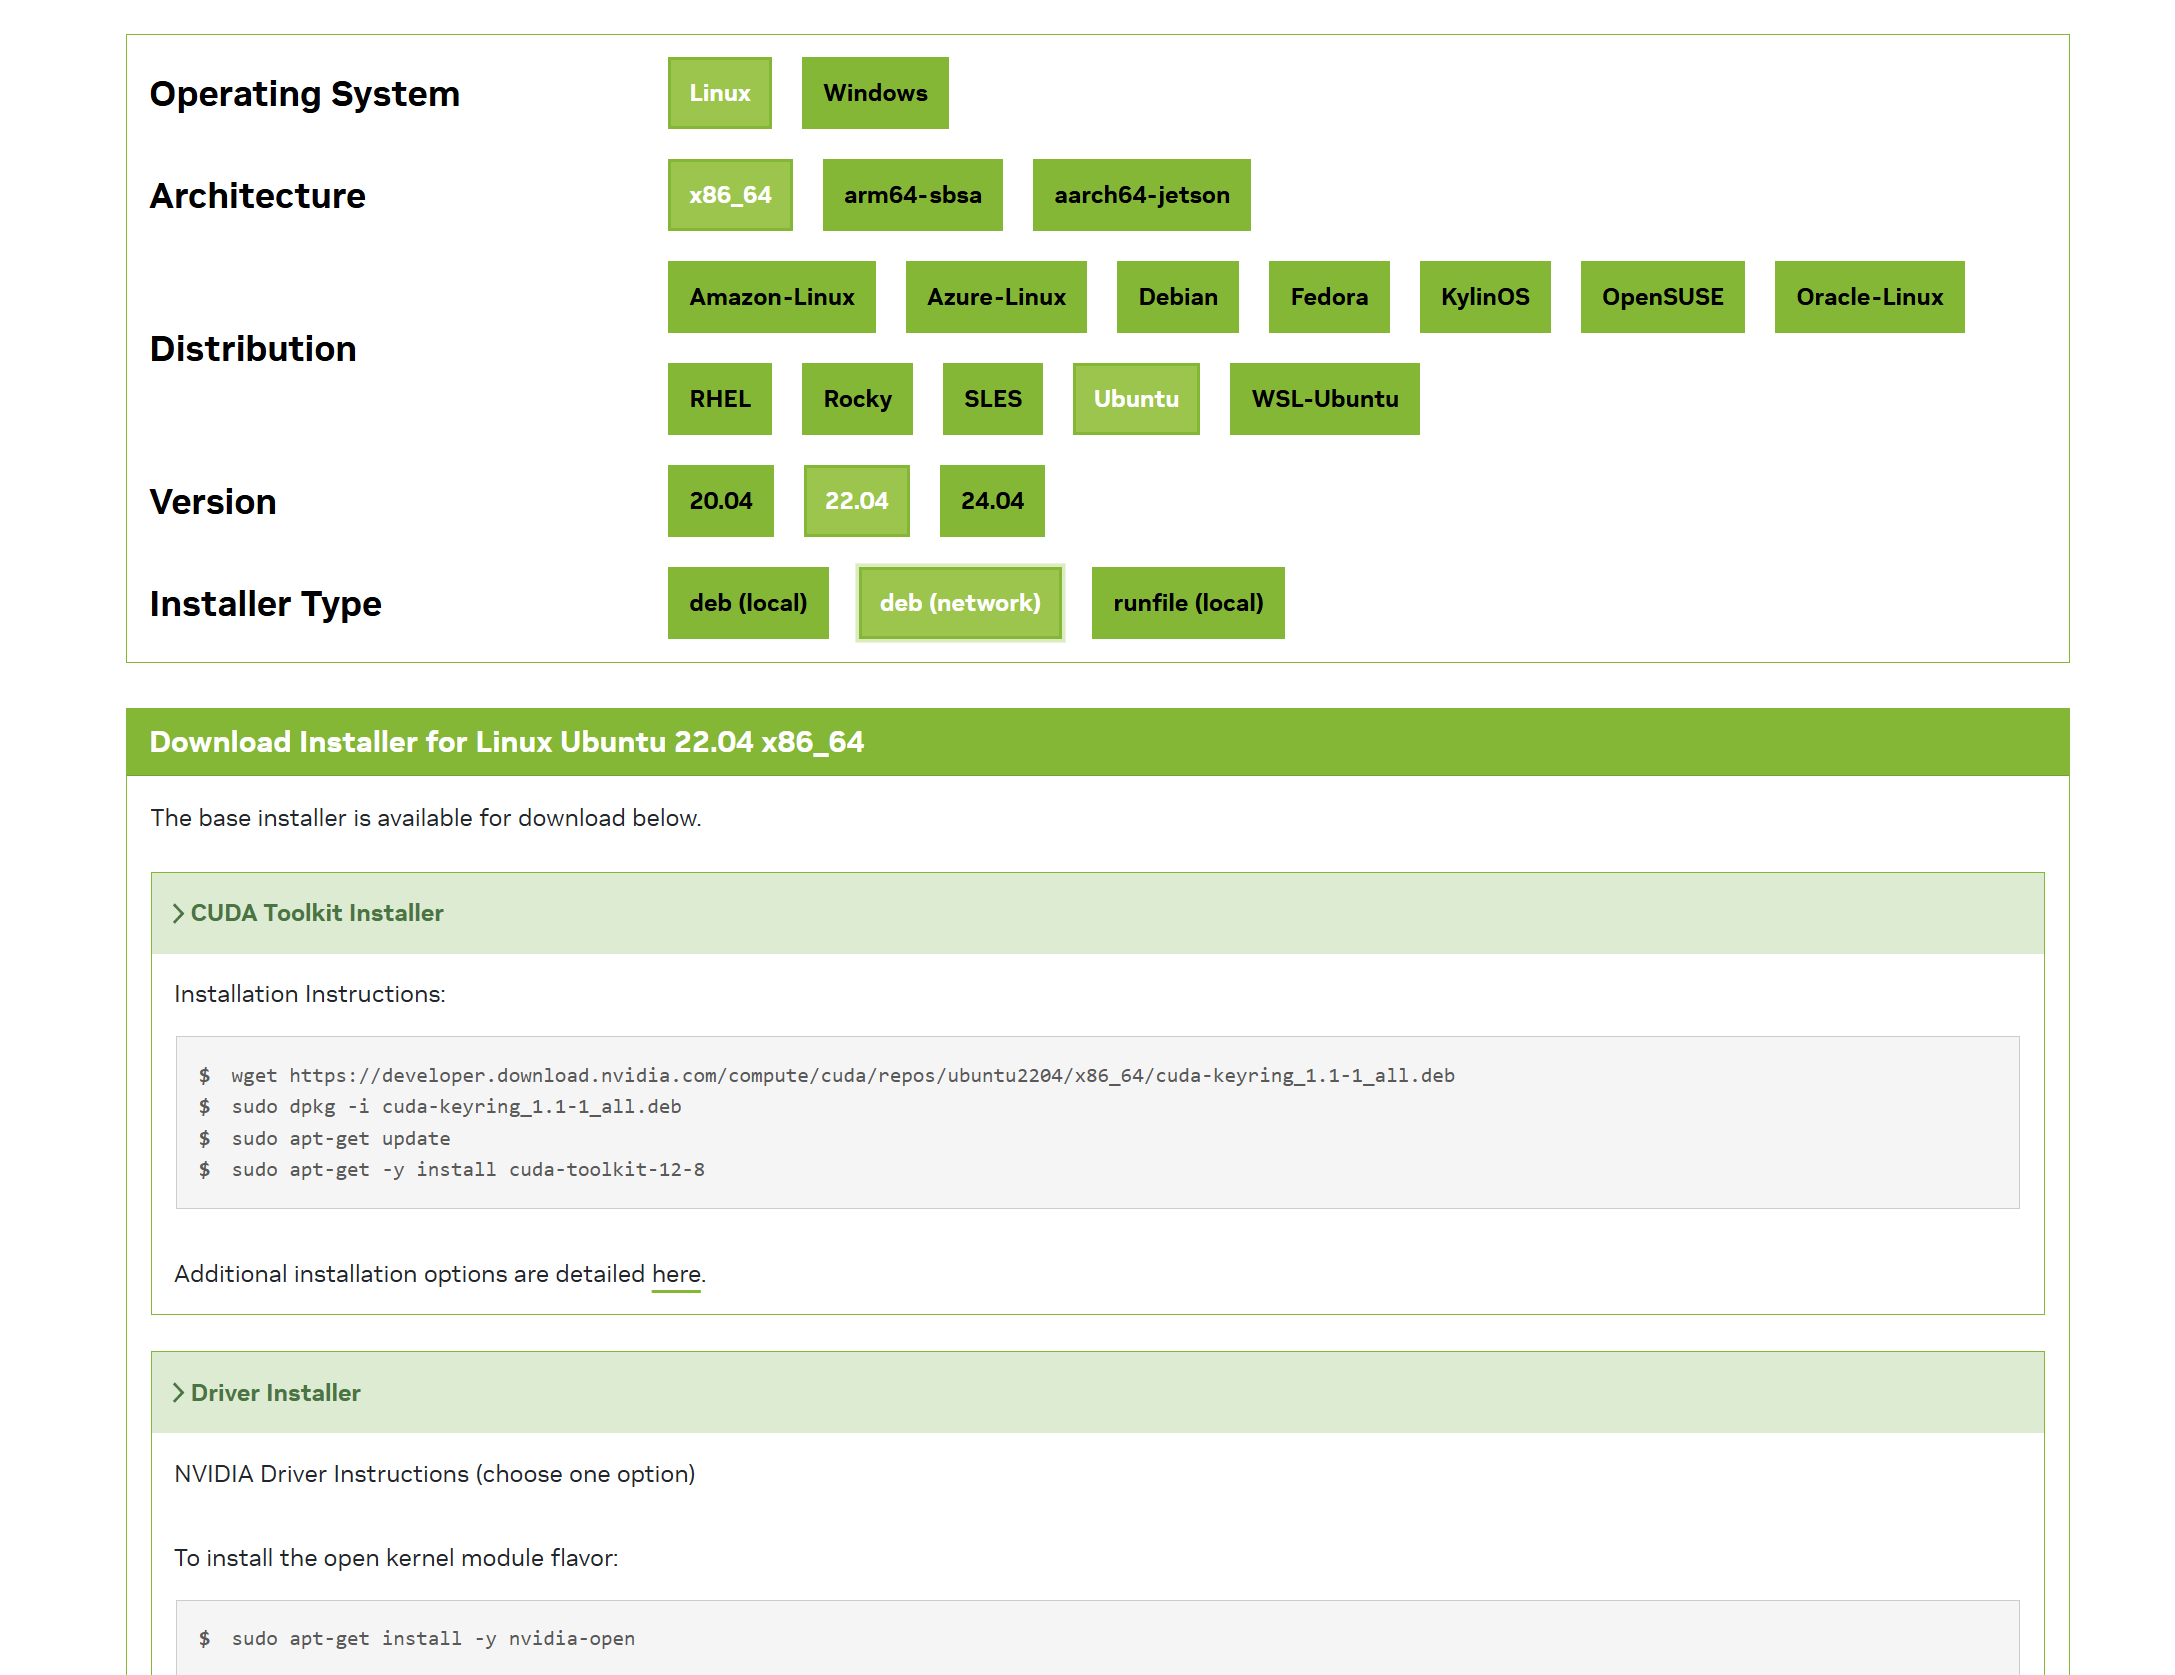Click the 'install cuda-toolkit-12-8' command
The image size is (2175, 1675).
467,1170
